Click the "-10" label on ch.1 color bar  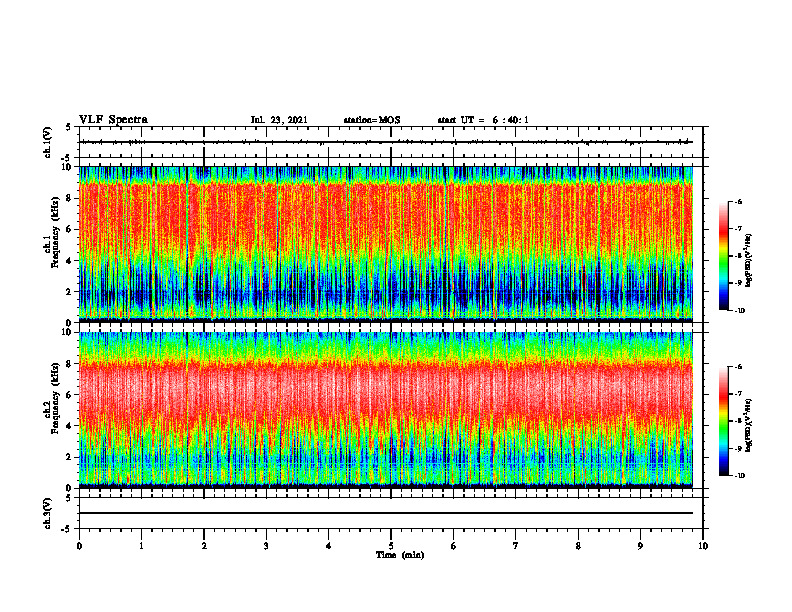(739, 311)
